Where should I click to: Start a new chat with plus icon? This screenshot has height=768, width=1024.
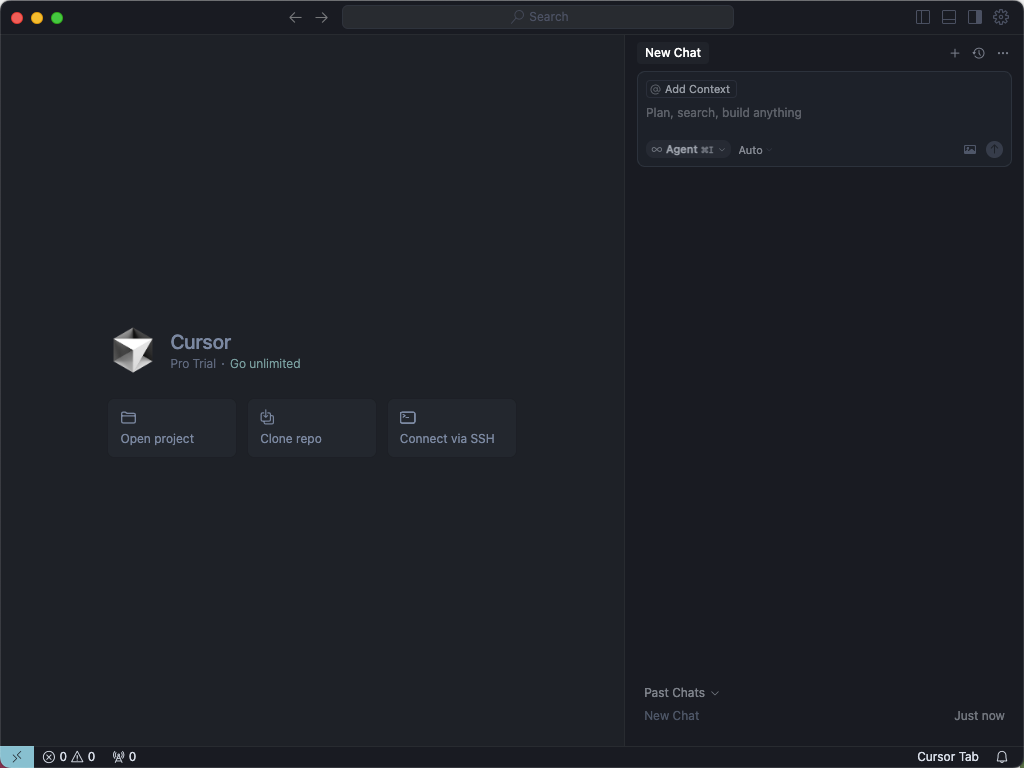coord(954,53)
